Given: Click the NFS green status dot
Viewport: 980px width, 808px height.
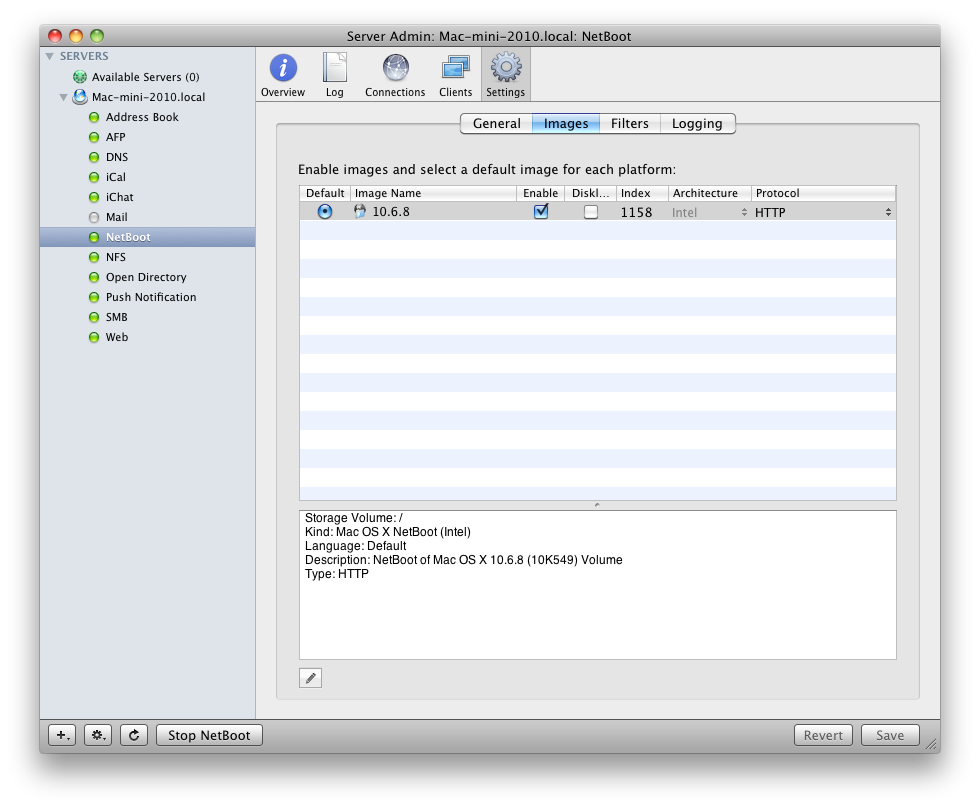Looking at the screenshot, I should tap(94, 257).
